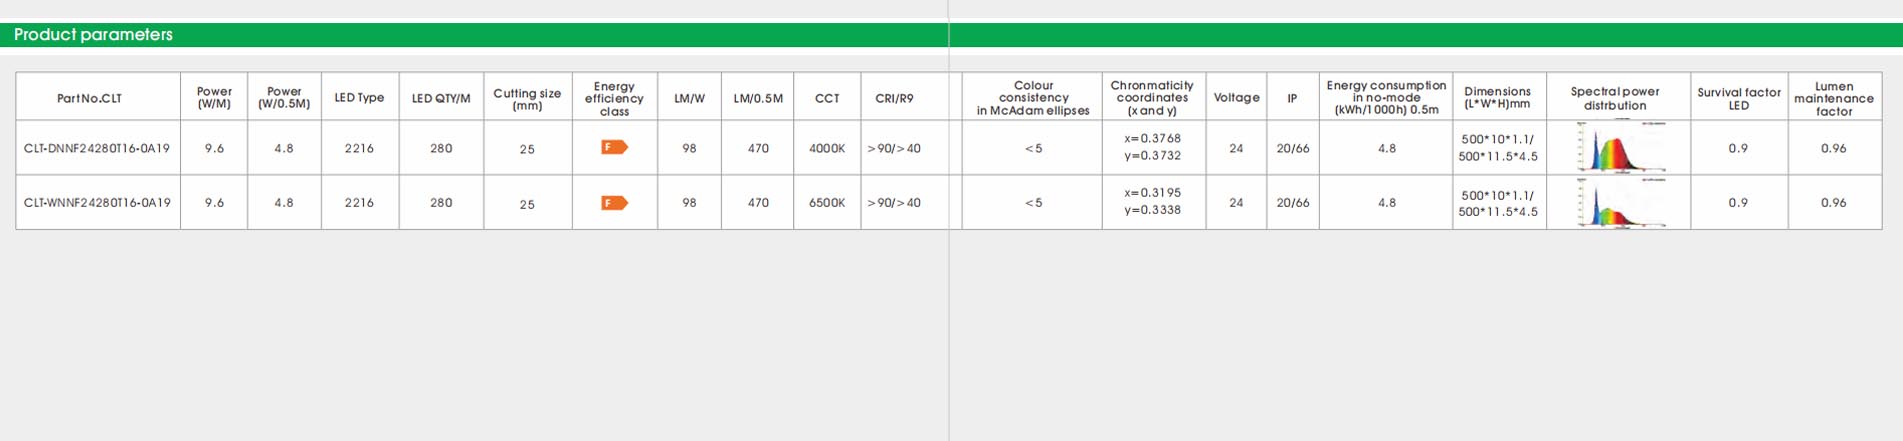Open the spectral power distribution chart for 4000K row
The height and width of the screenshot is (441, 1903).
[1620, 148]
